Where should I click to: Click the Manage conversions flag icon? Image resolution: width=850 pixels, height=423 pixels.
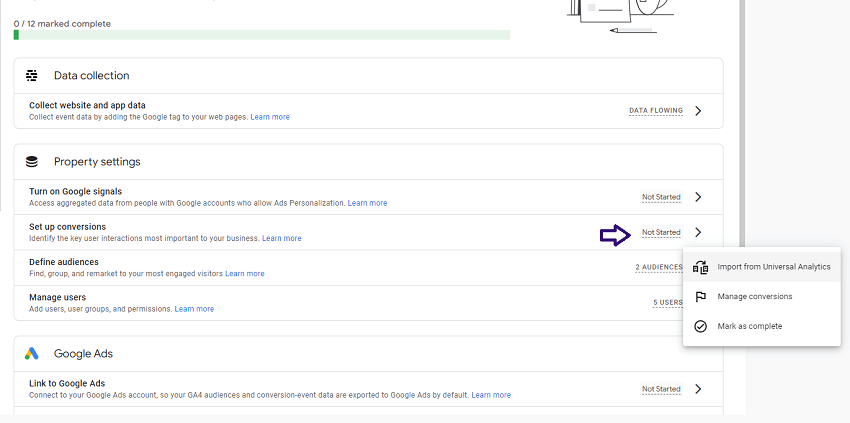pos(700,297)
